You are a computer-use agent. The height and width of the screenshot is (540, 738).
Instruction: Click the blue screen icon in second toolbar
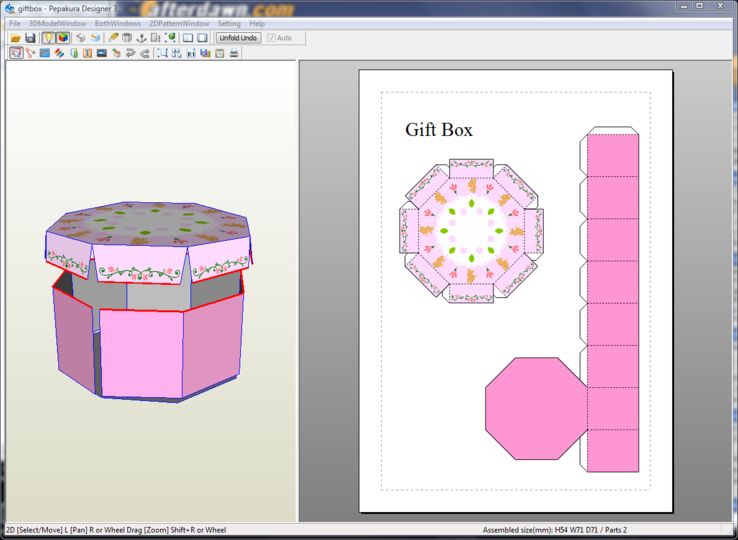pos(45,53)
